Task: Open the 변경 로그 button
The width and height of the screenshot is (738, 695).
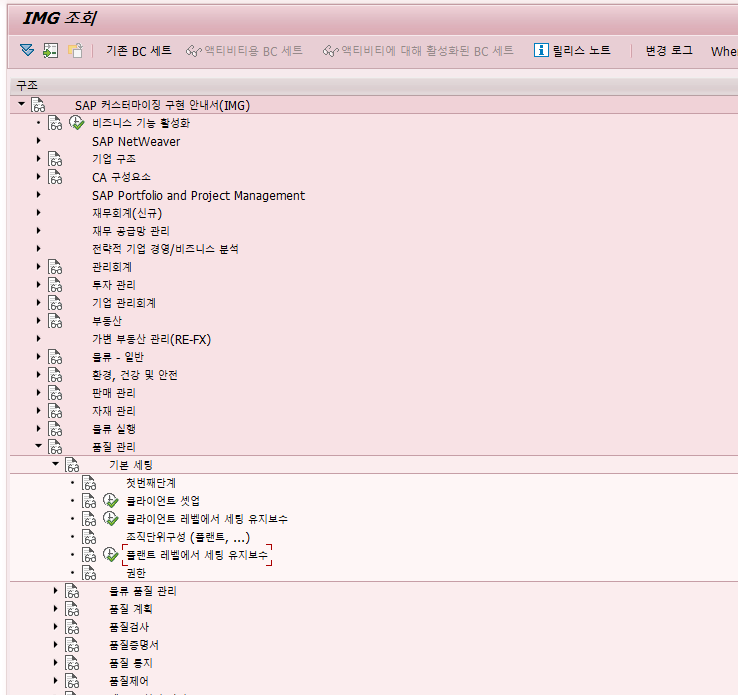Action: (669, 50)
